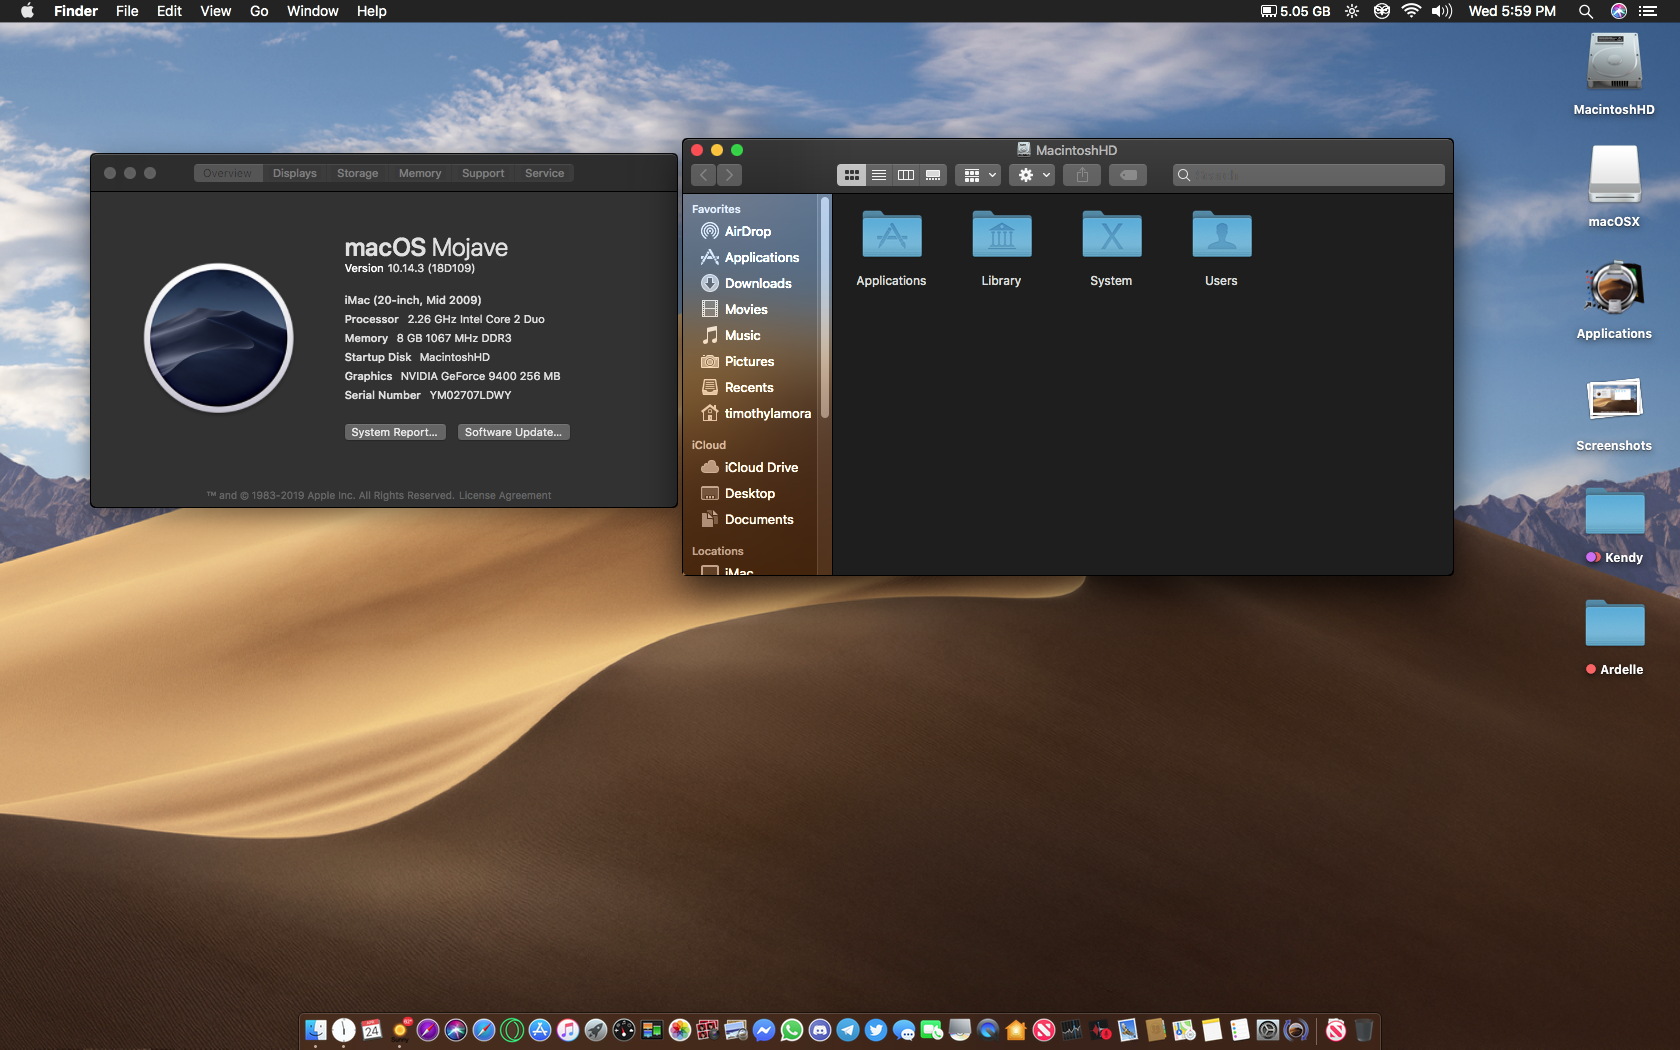
Task: Open the Window menu
Action: coord(313,11)
